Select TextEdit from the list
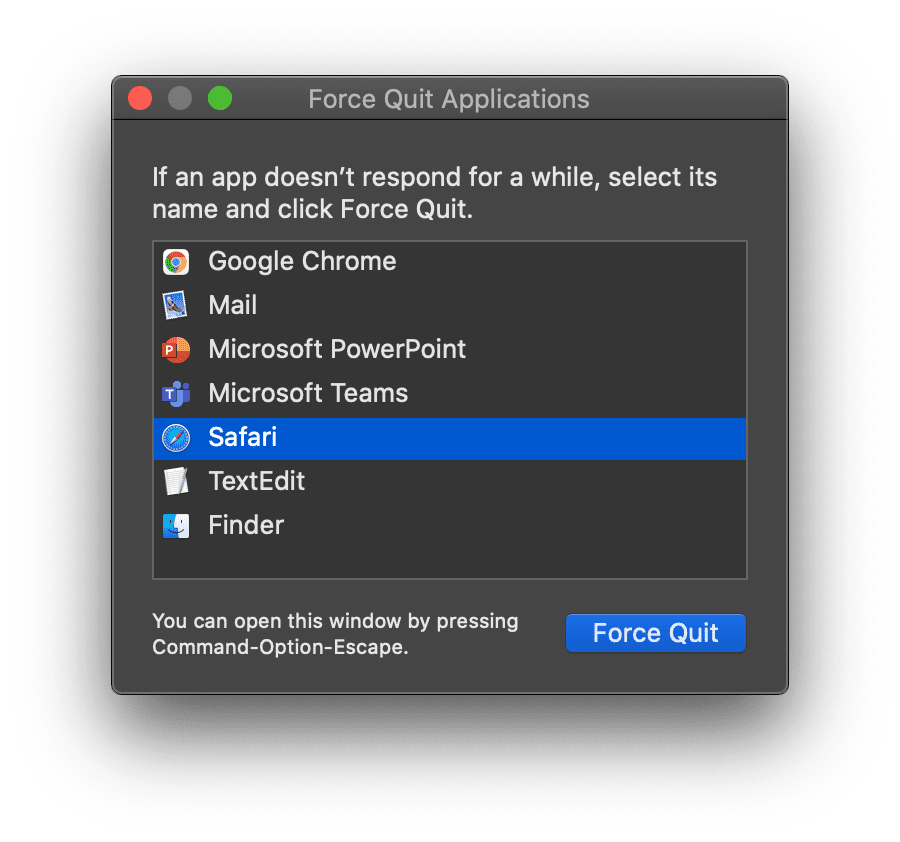The width and height of the screenshot is (900, 842). point(256,481)
